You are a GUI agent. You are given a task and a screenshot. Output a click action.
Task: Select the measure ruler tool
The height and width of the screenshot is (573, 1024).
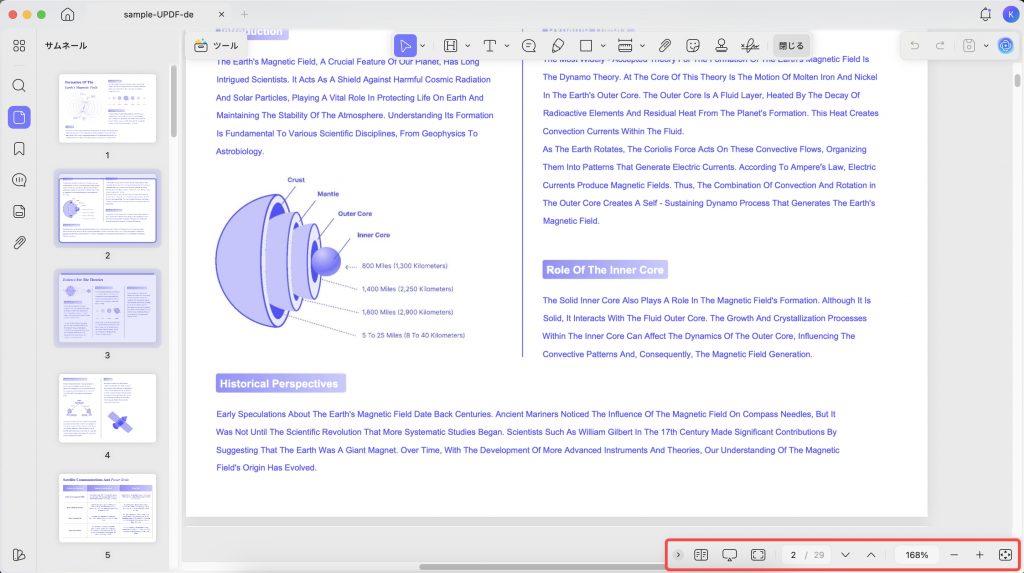click(x=625, y=46)
